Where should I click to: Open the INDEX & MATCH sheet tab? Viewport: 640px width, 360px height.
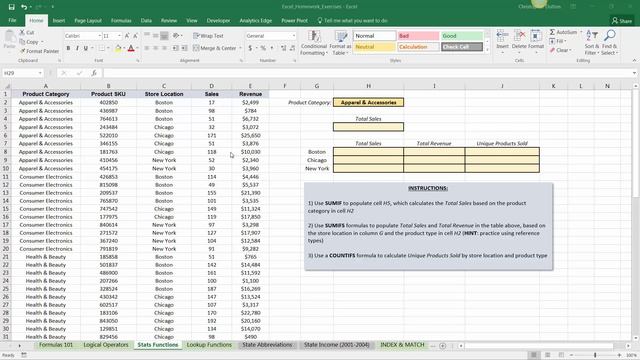[x=402, y=345]
